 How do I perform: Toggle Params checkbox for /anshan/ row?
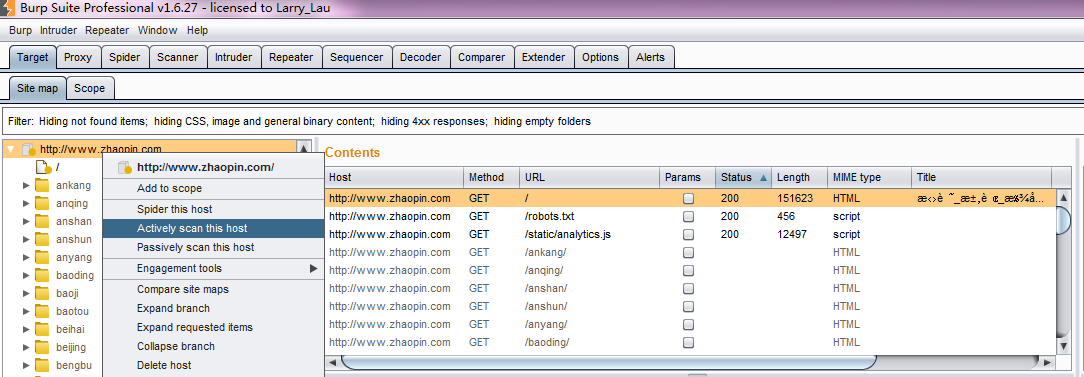[688, 288]
